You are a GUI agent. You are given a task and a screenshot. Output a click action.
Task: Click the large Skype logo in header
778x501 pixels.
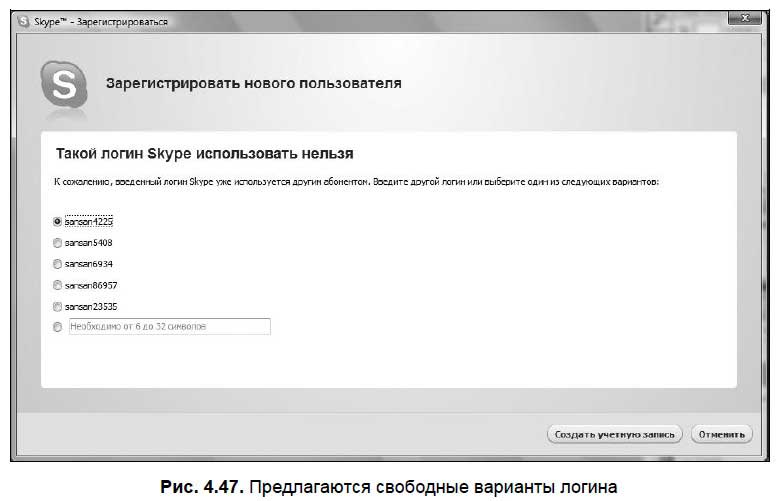coord(64,85)
